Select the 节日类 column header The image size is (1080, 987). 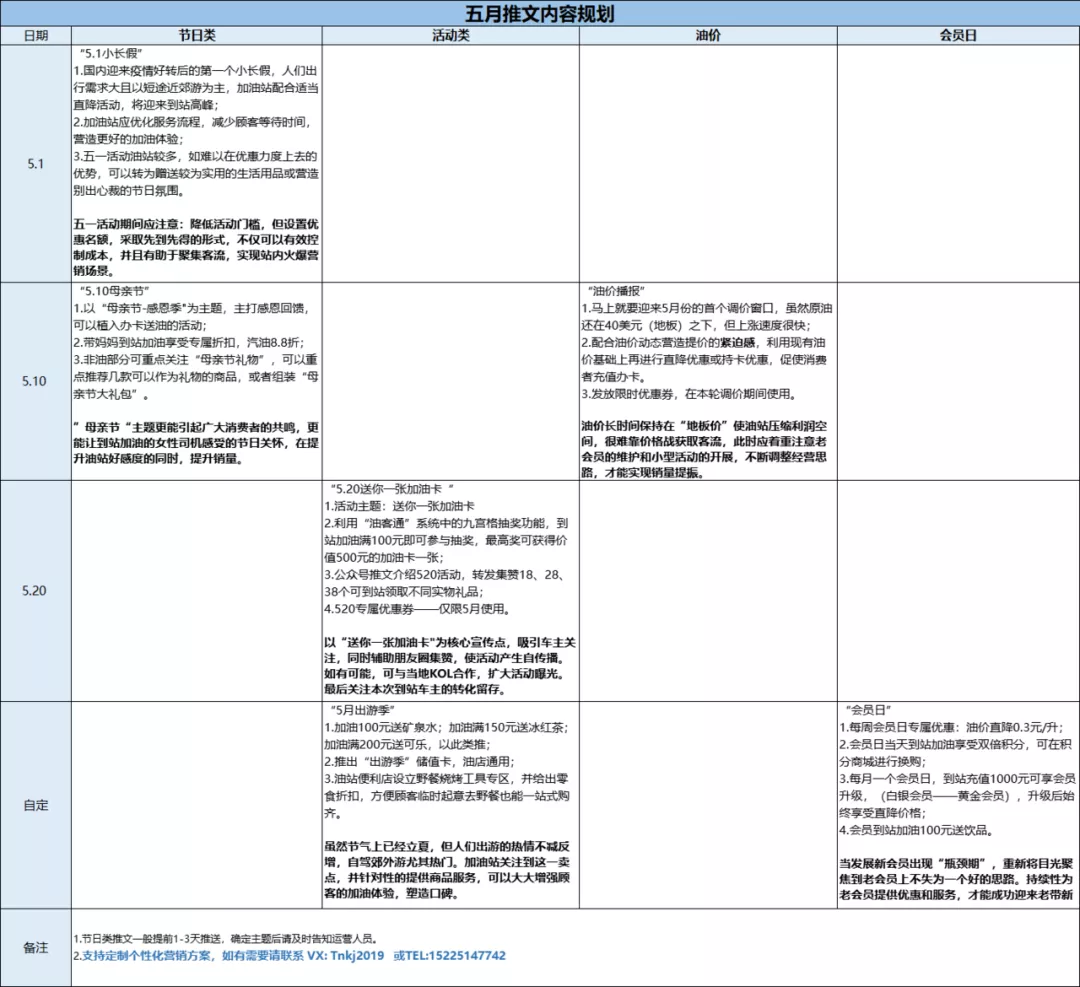[197, 35]
